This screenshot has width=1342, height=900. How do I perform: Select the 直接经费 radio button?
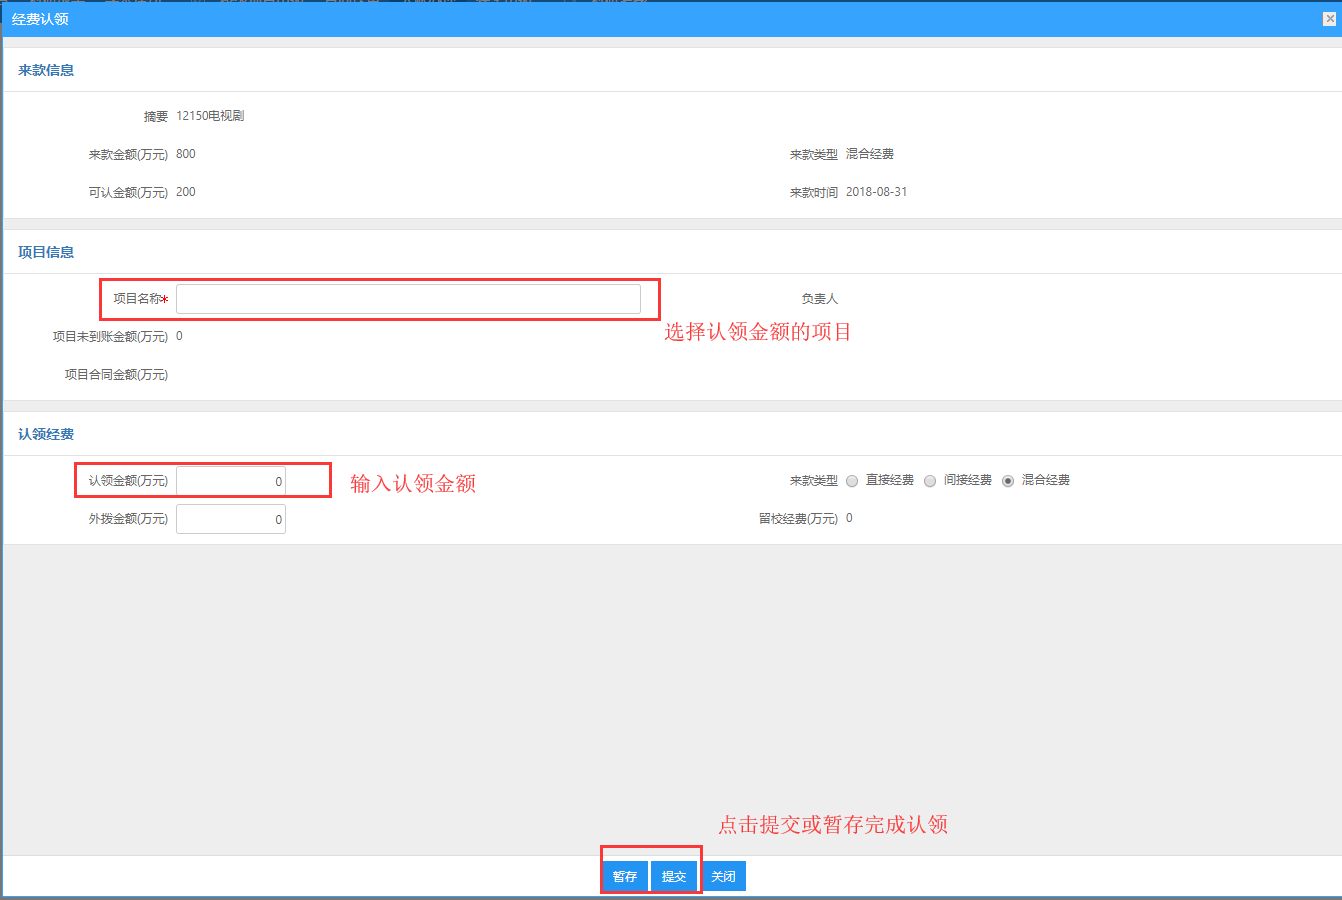[852, 481]
